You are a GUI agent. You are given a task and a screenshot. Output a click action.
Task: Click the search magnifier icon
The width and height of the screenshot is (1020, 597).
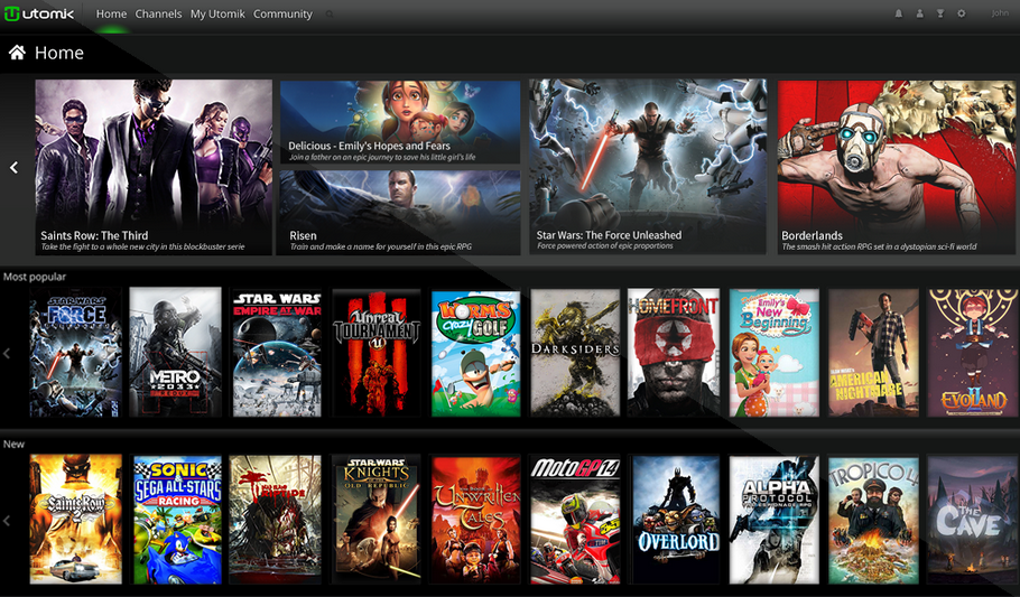pyautogui.click(x=330, y=14)
